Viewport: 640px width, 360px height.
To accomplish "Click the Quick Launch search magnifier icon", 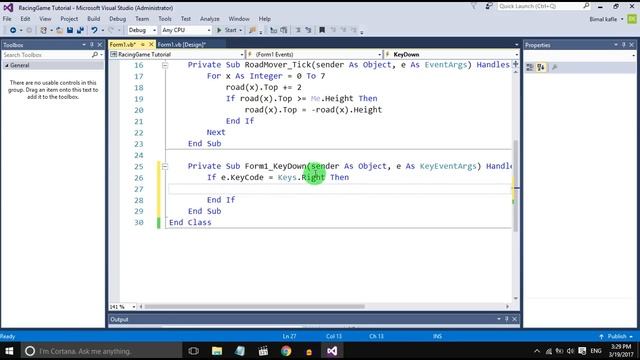I will tap(586, 6).
